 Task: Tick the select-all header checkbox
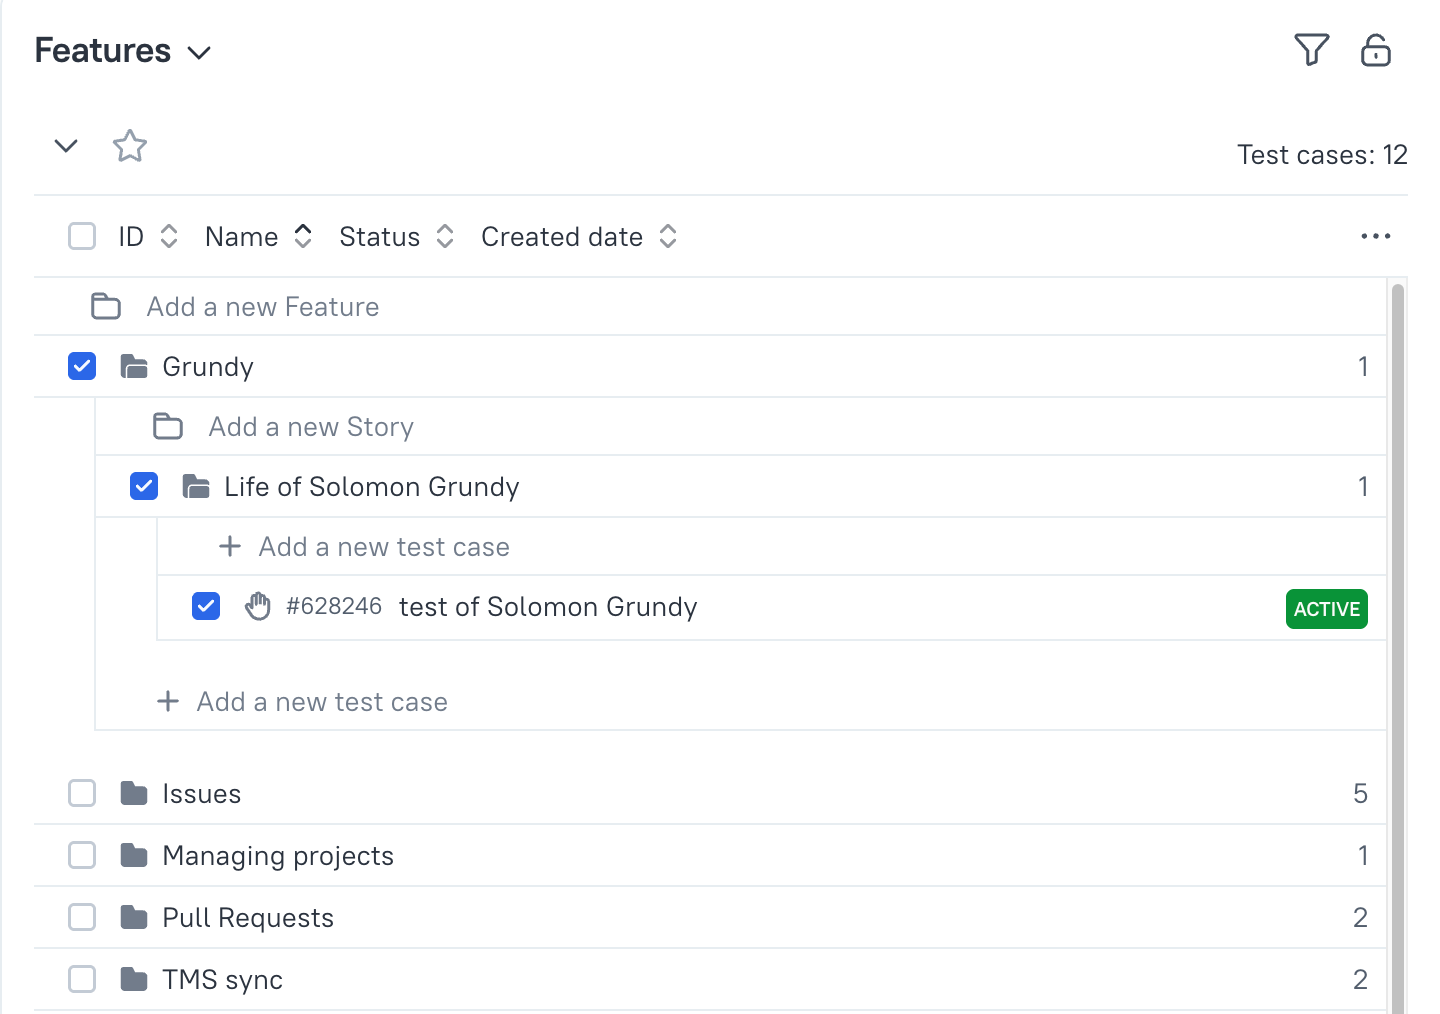click(x=82, y=236)
